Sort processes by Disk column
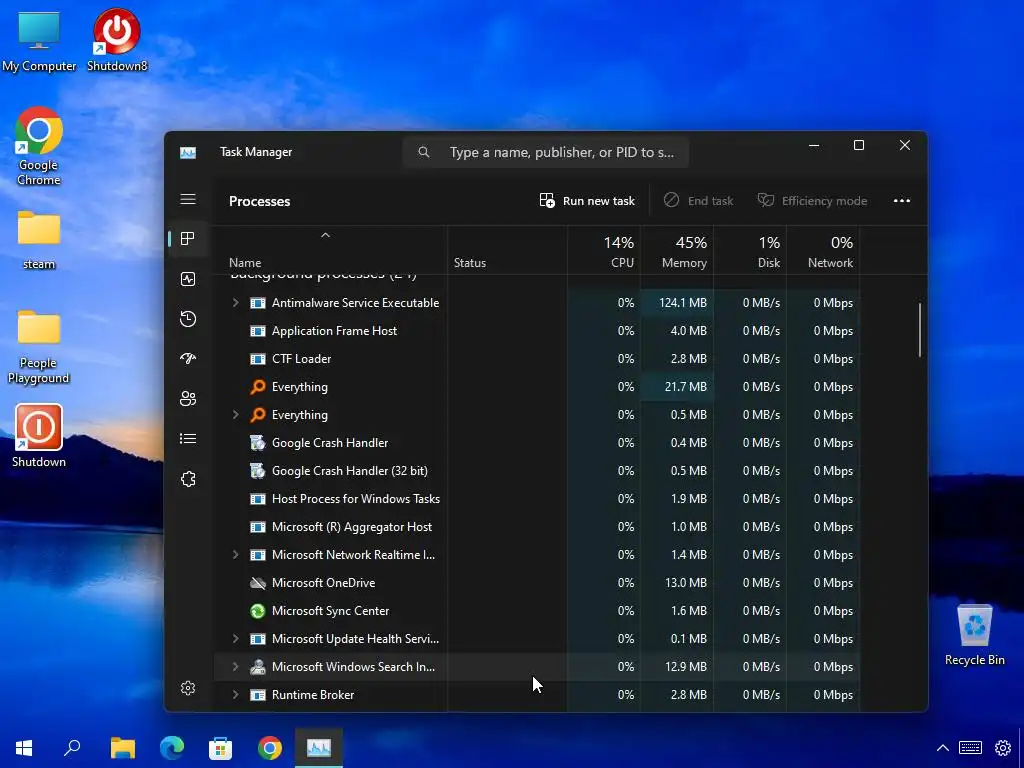The image size is (1024, 768). [750, 251]
